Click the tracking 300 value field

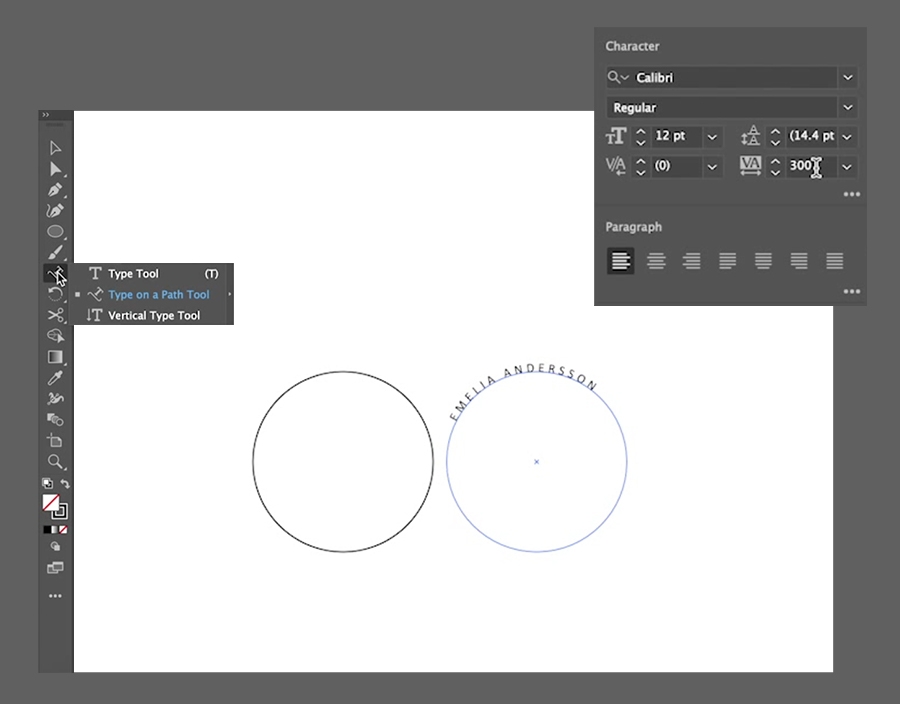pyautogui.click(x=812, y=166)
